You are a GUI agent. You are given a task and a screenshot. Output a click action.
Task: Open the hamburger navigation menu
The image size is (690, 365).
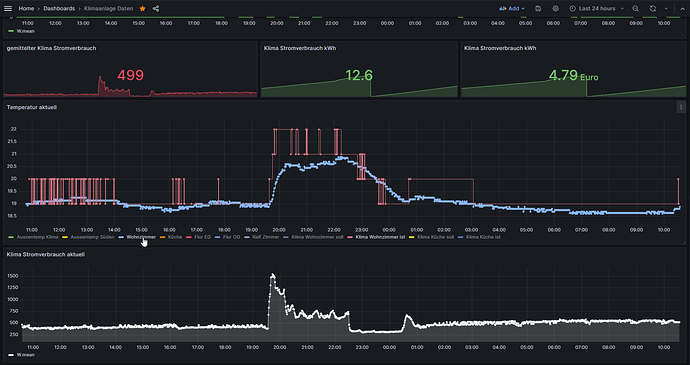(x=8, y=8)
